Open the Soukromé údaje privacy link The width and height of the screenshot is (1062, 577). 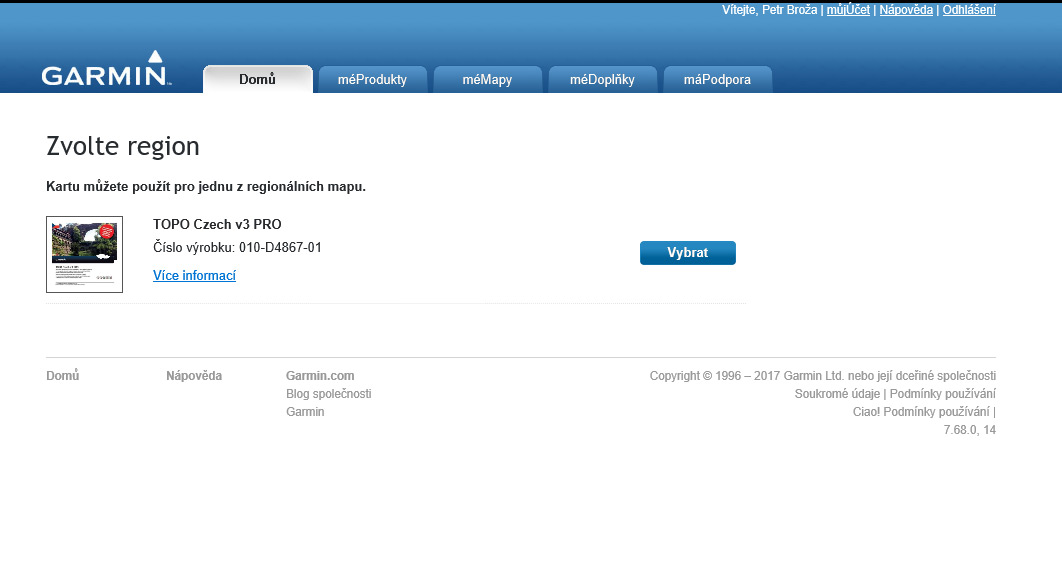coord(837,393)
